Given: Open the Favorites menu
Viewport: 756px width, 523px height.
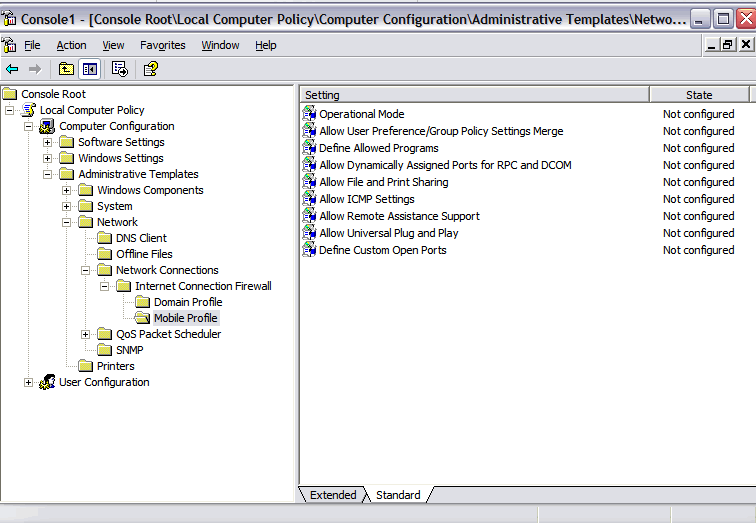Looking at the screenshot, I should coord(162,45).
